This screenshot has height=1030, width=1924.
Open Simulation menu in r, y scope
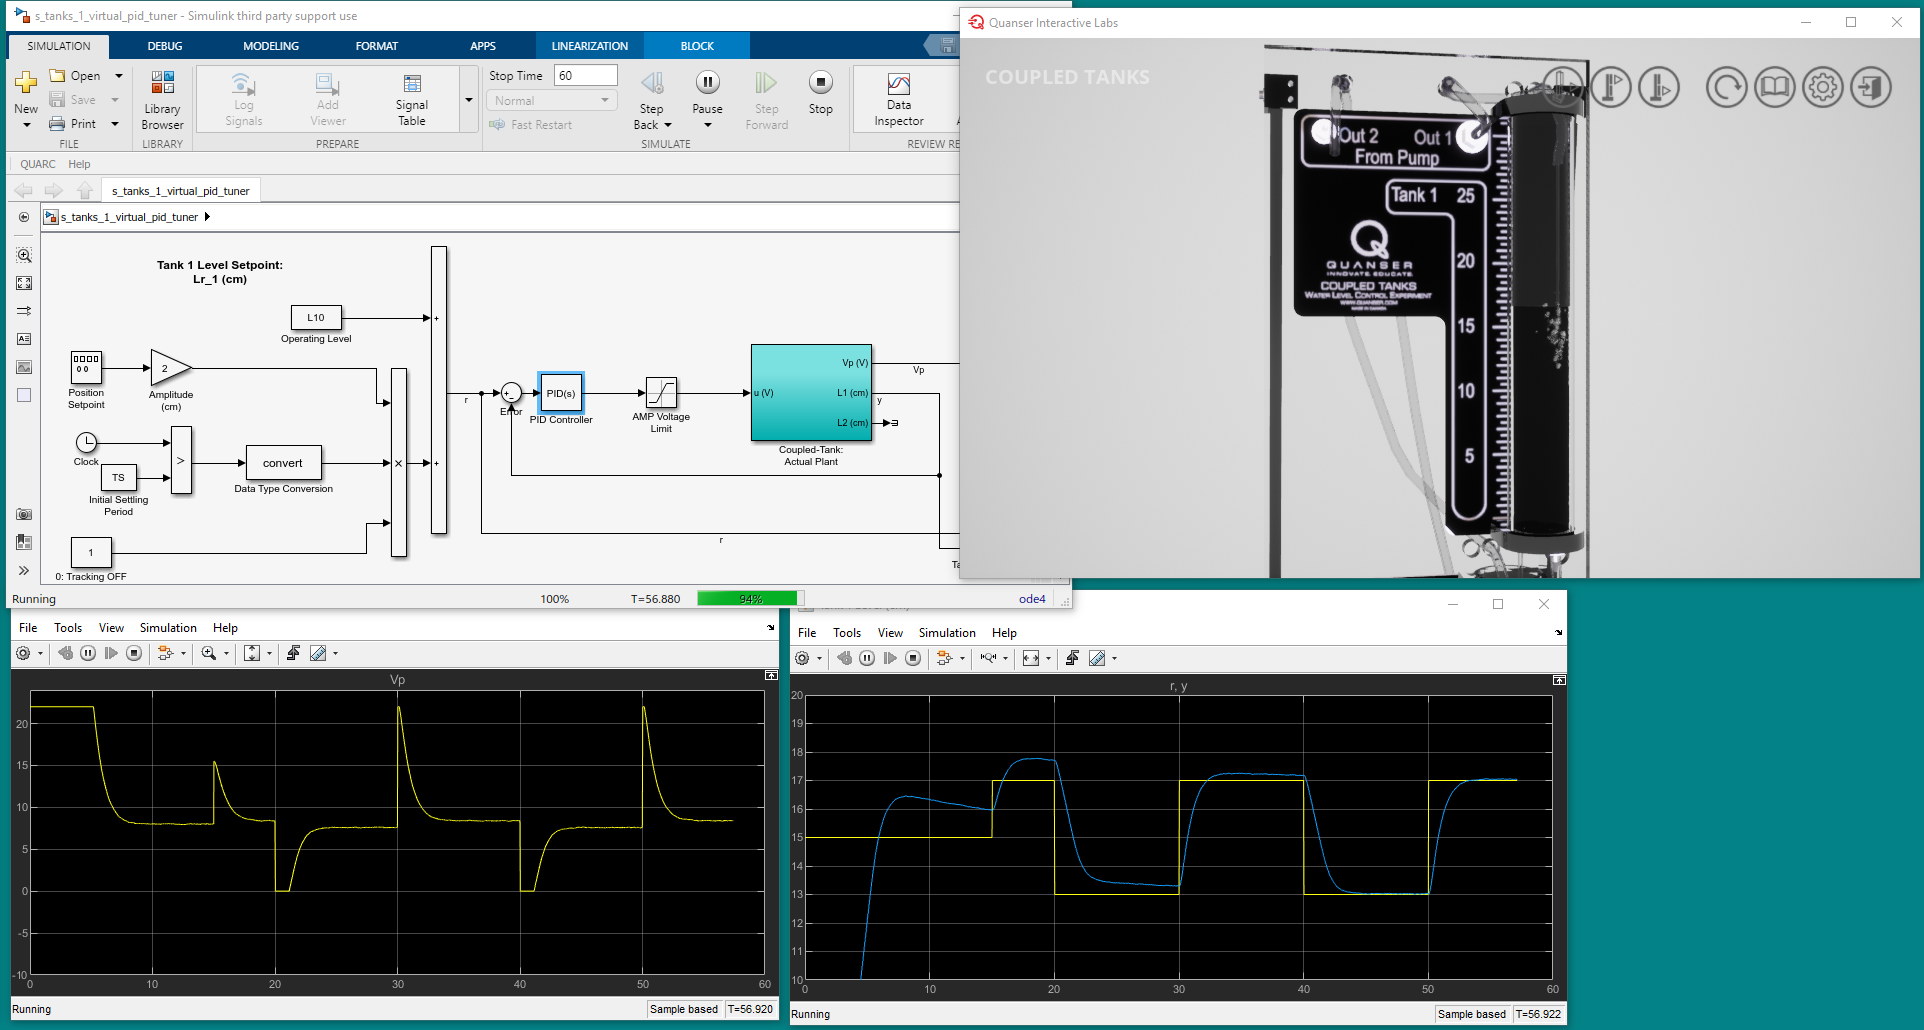pos(946,633)
